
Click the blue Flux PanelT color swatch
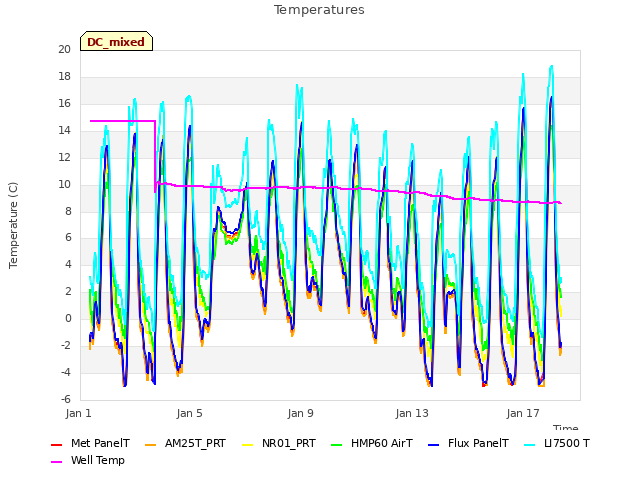tap(434, 444)
